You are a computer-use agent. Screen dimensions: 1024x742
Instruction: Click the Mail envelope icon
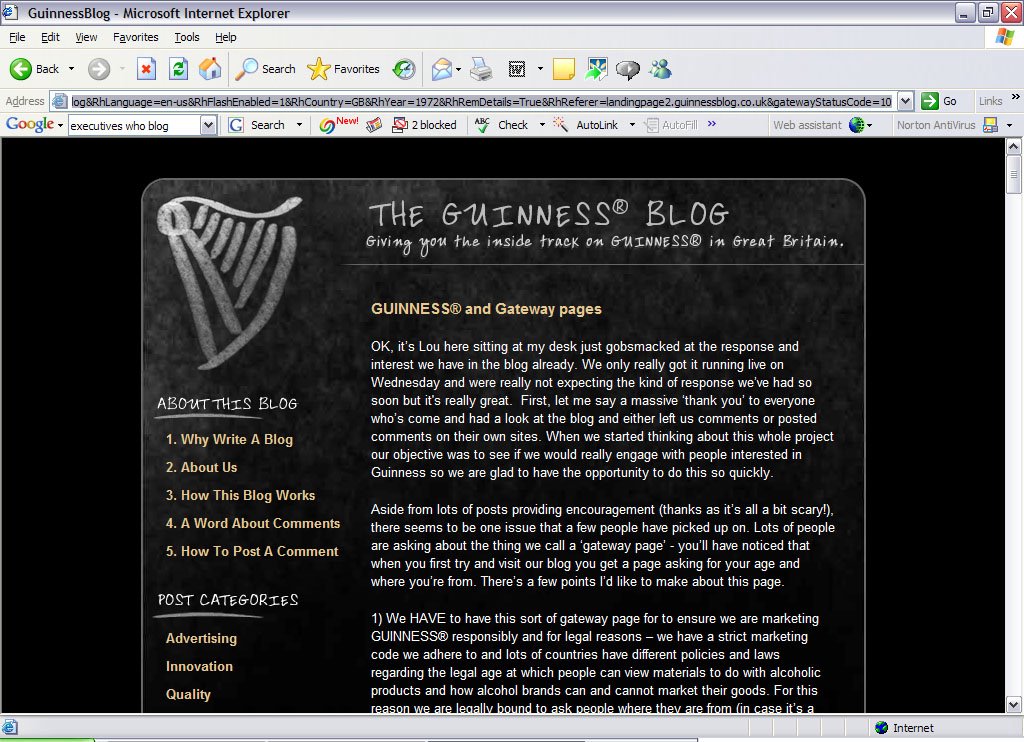(442, 69)
